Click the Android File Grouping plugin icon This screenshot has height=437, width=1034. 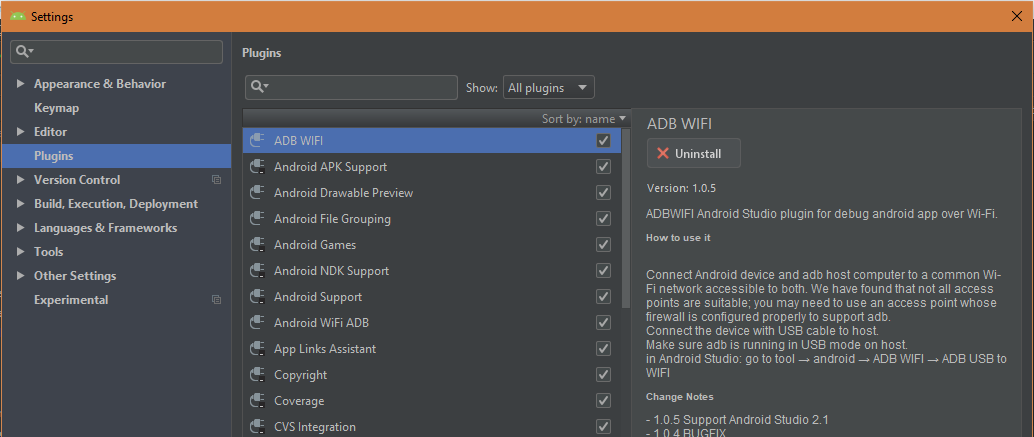257,218
